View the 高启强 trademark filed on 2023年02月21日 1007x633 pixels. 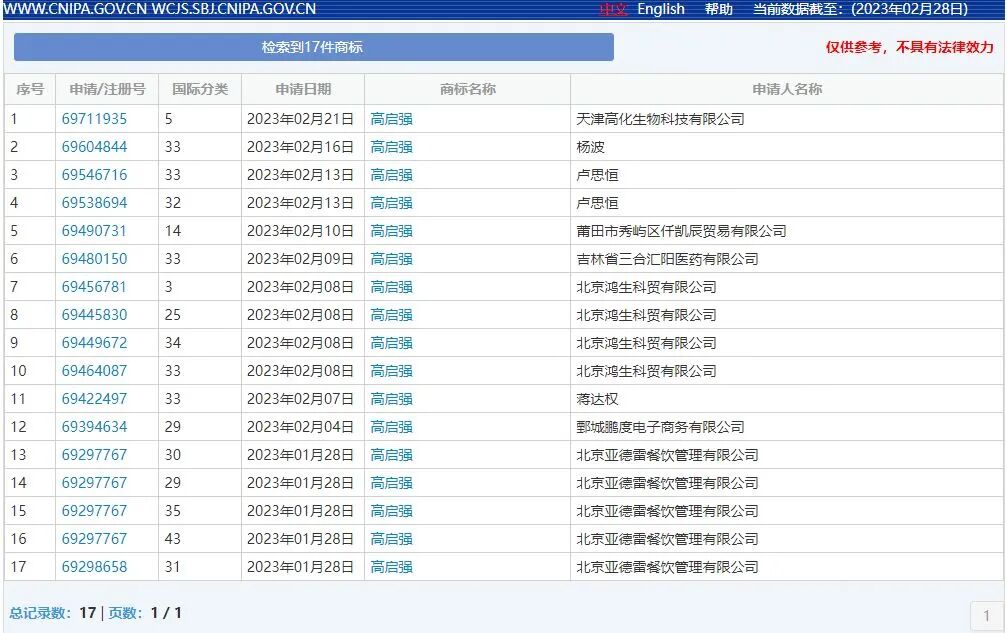click(x=392, y=118)
